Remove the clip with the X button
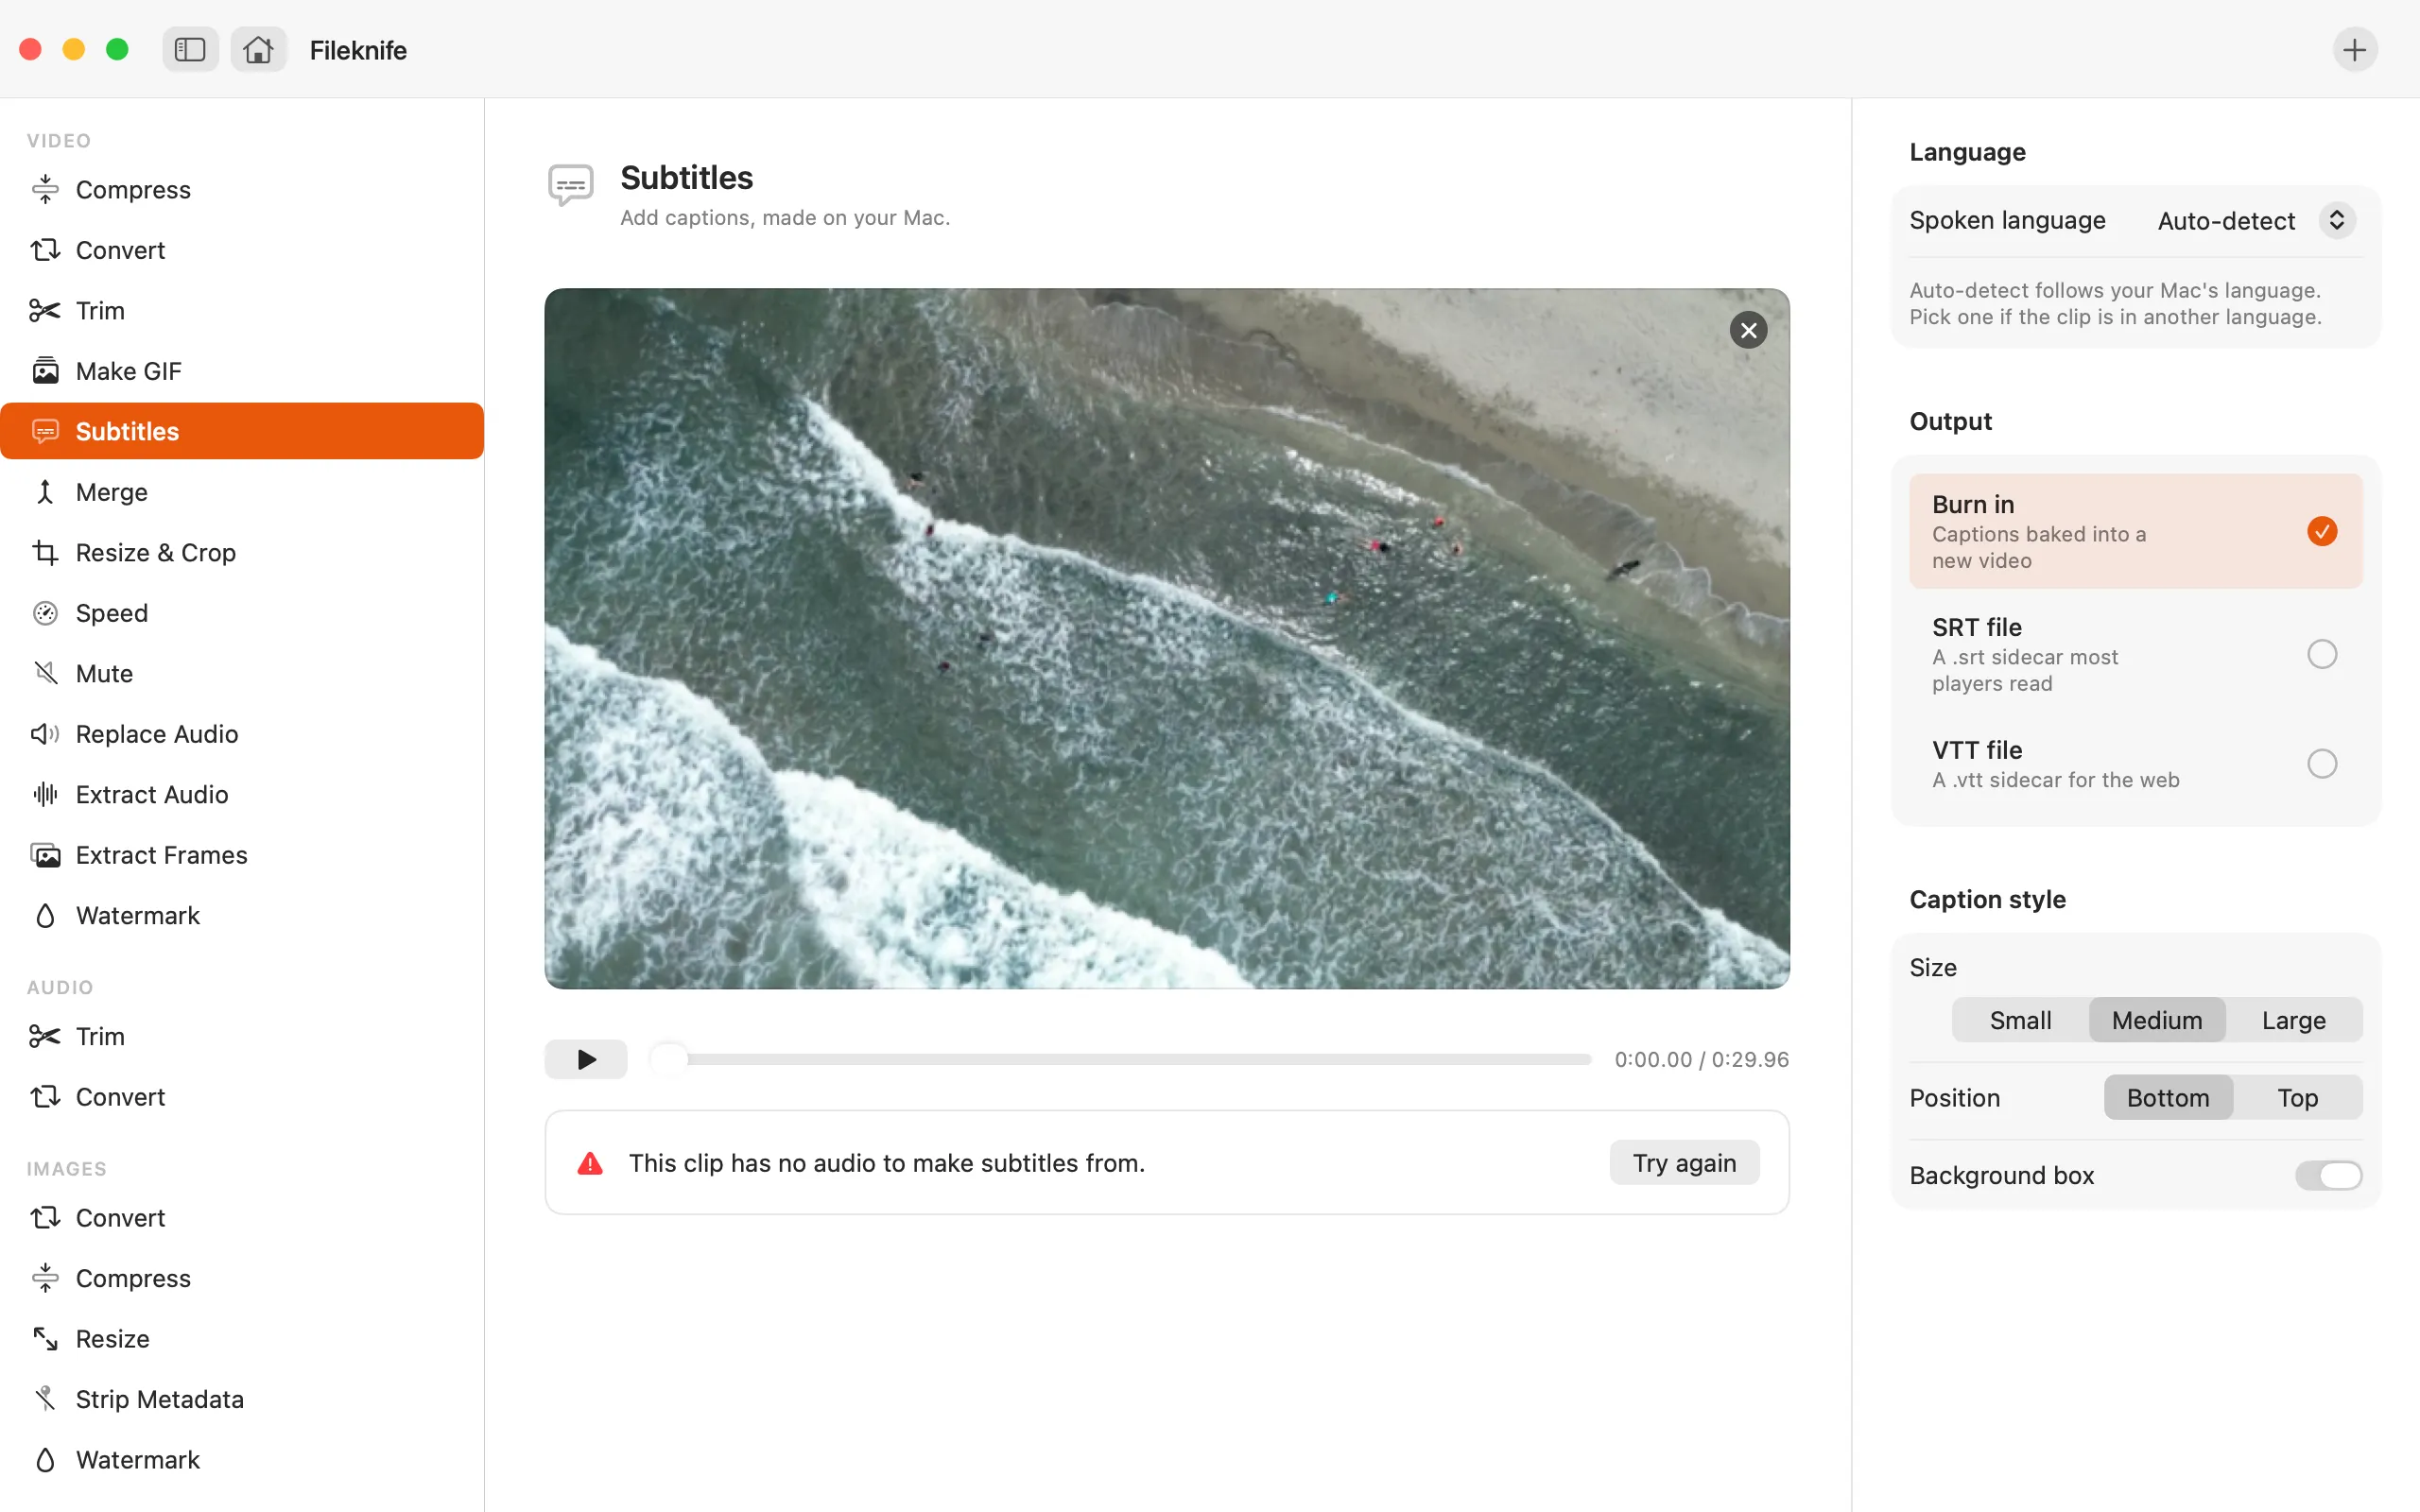 coord(1748,330)
